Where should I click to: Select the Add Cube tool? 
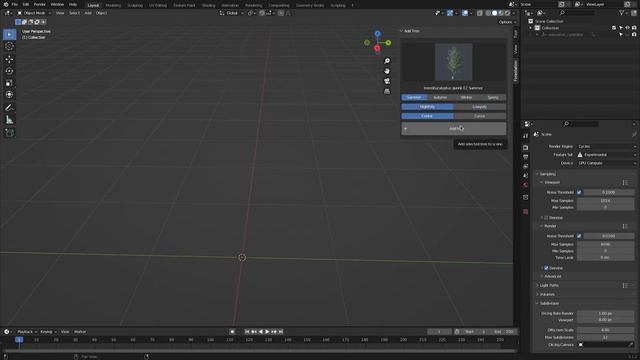[x=9, y=133]
